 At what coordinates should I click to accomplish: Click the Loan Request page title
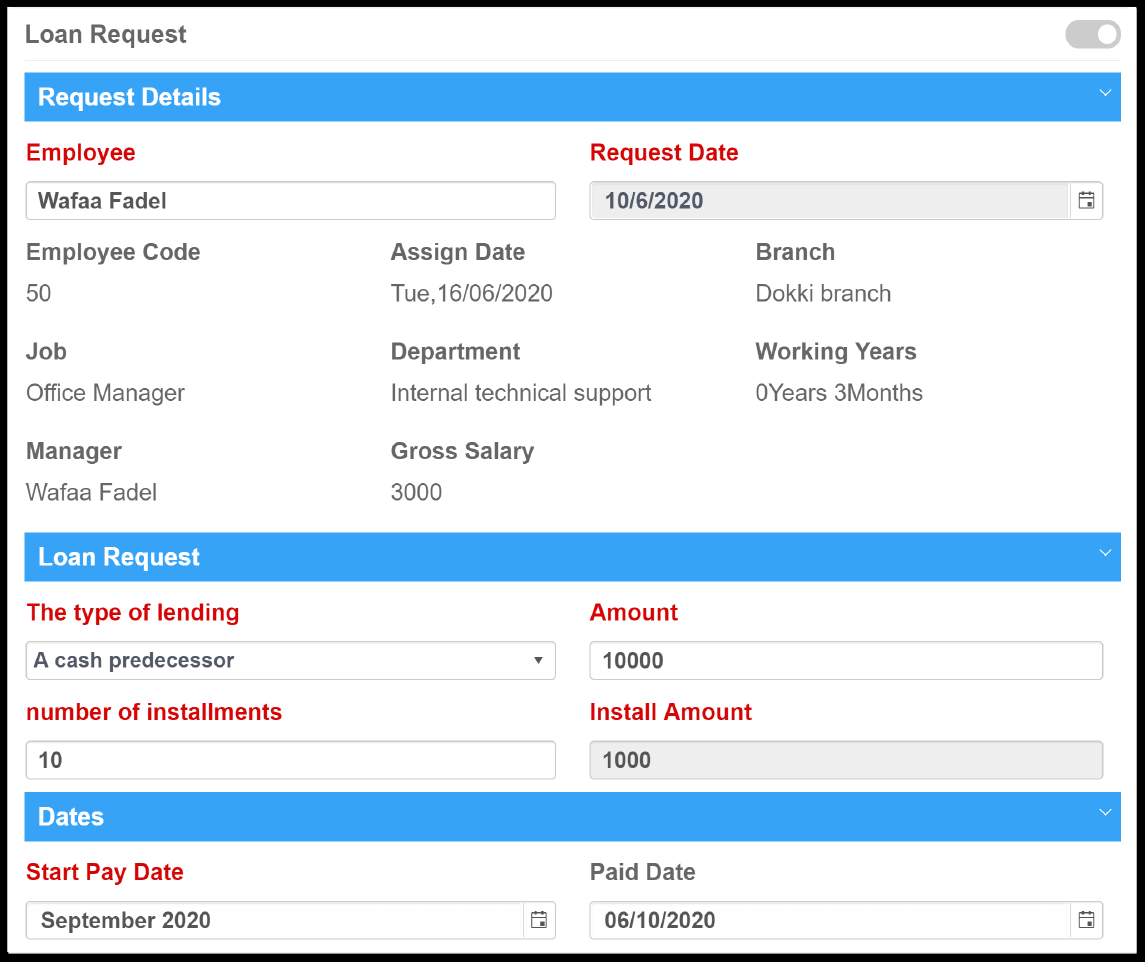click(106, 34)
